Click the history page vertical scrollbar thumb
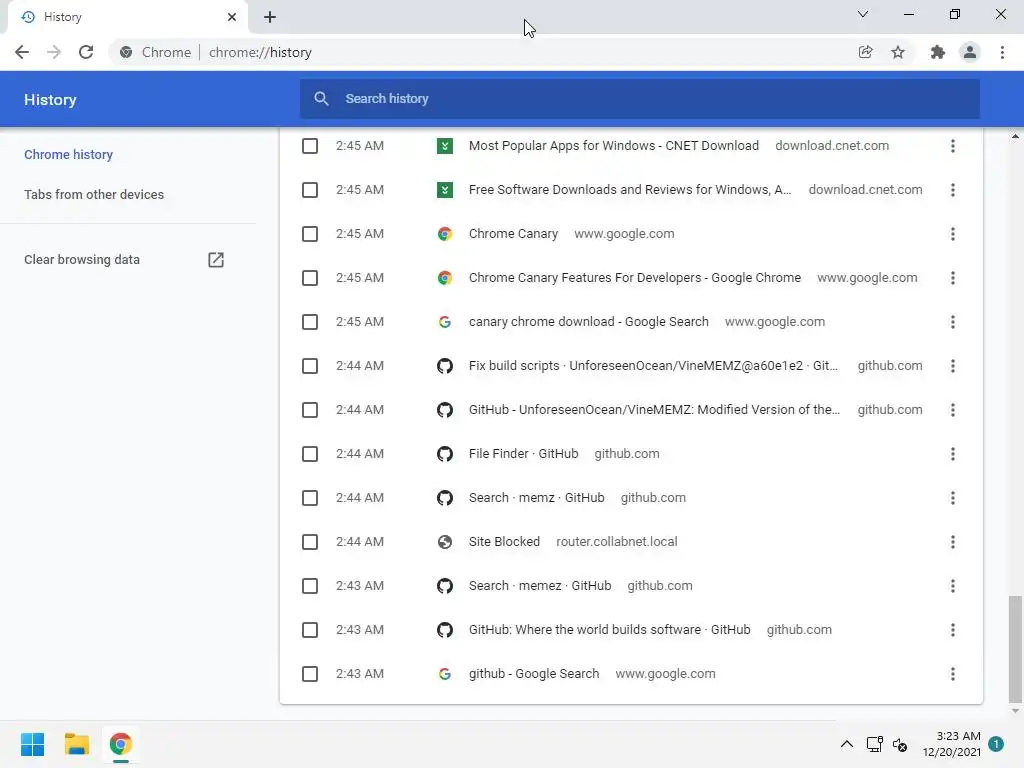Image resolution: width=1024 pixels, height=768 pixels. pyautogui.click(x=1015, y=649)
